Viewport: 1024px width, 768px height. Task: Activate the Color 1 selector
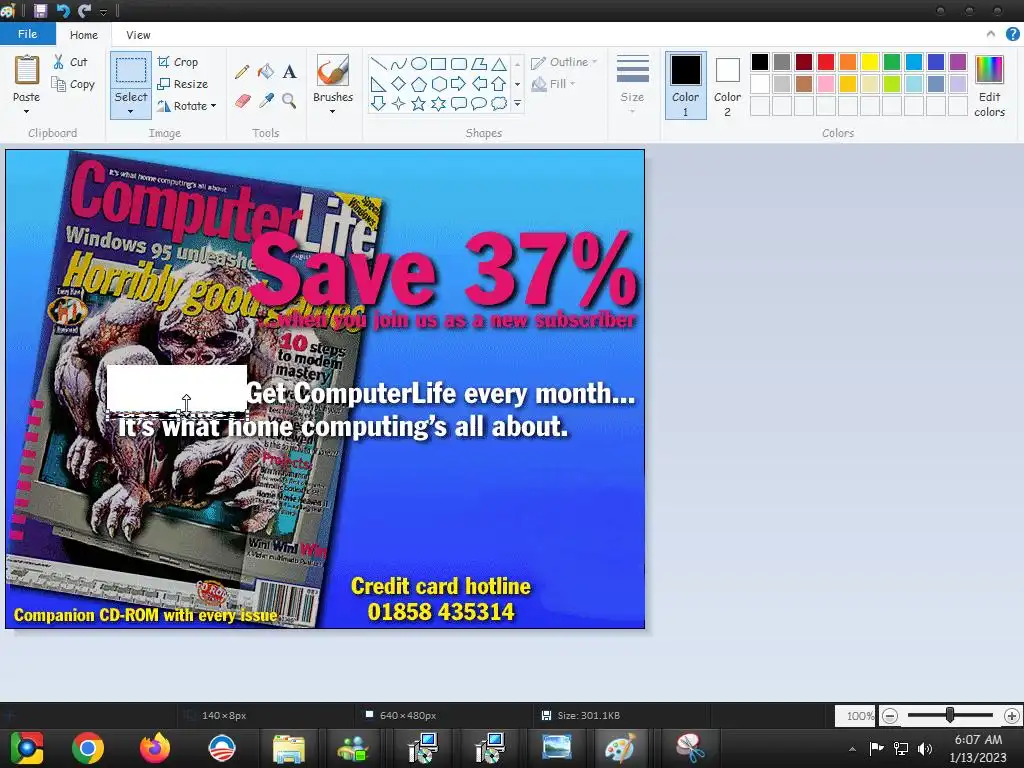686,86
